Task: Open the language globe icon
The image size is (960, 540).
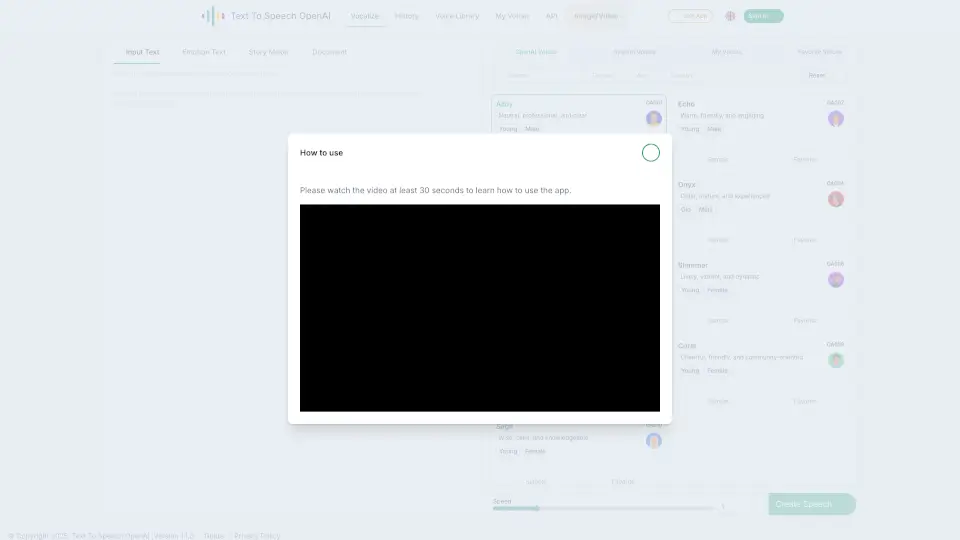Action: [x=730, y=16]
